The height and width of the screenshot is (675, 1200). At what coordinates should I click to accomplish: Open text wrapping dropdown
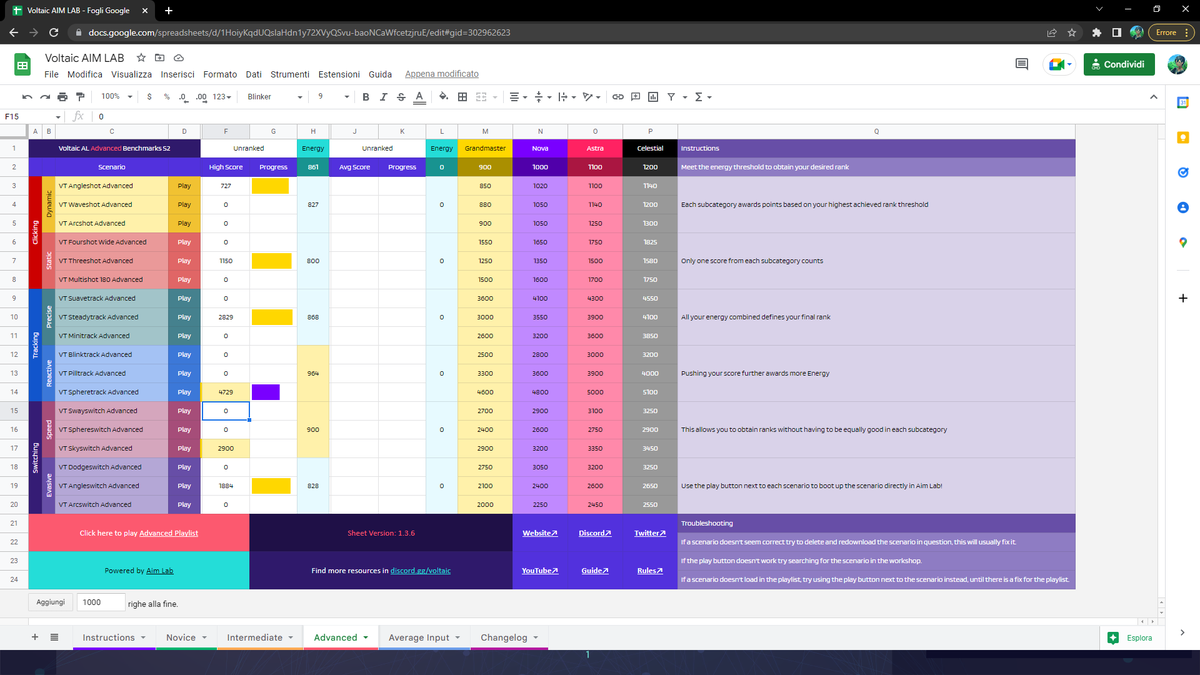(568, 97)
